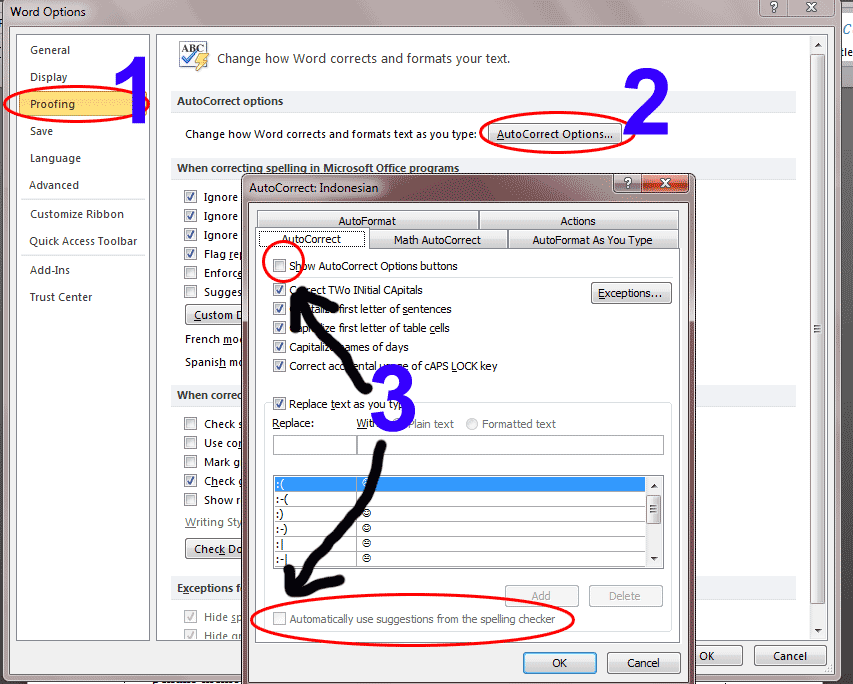Open help in the Word Options title bar

774,7
